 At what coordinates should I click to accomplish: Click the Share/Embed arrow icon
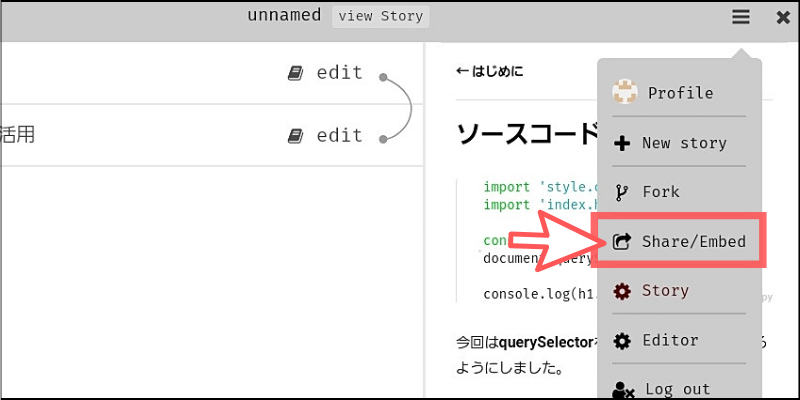tap(622, 241)
